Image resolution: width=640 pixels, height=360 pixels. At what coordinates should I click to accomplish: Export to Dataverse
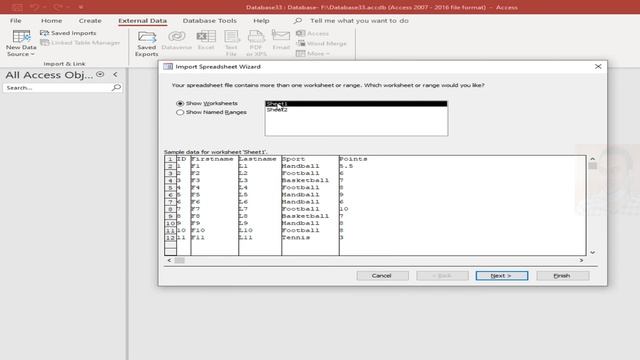(x=176, y=40)
